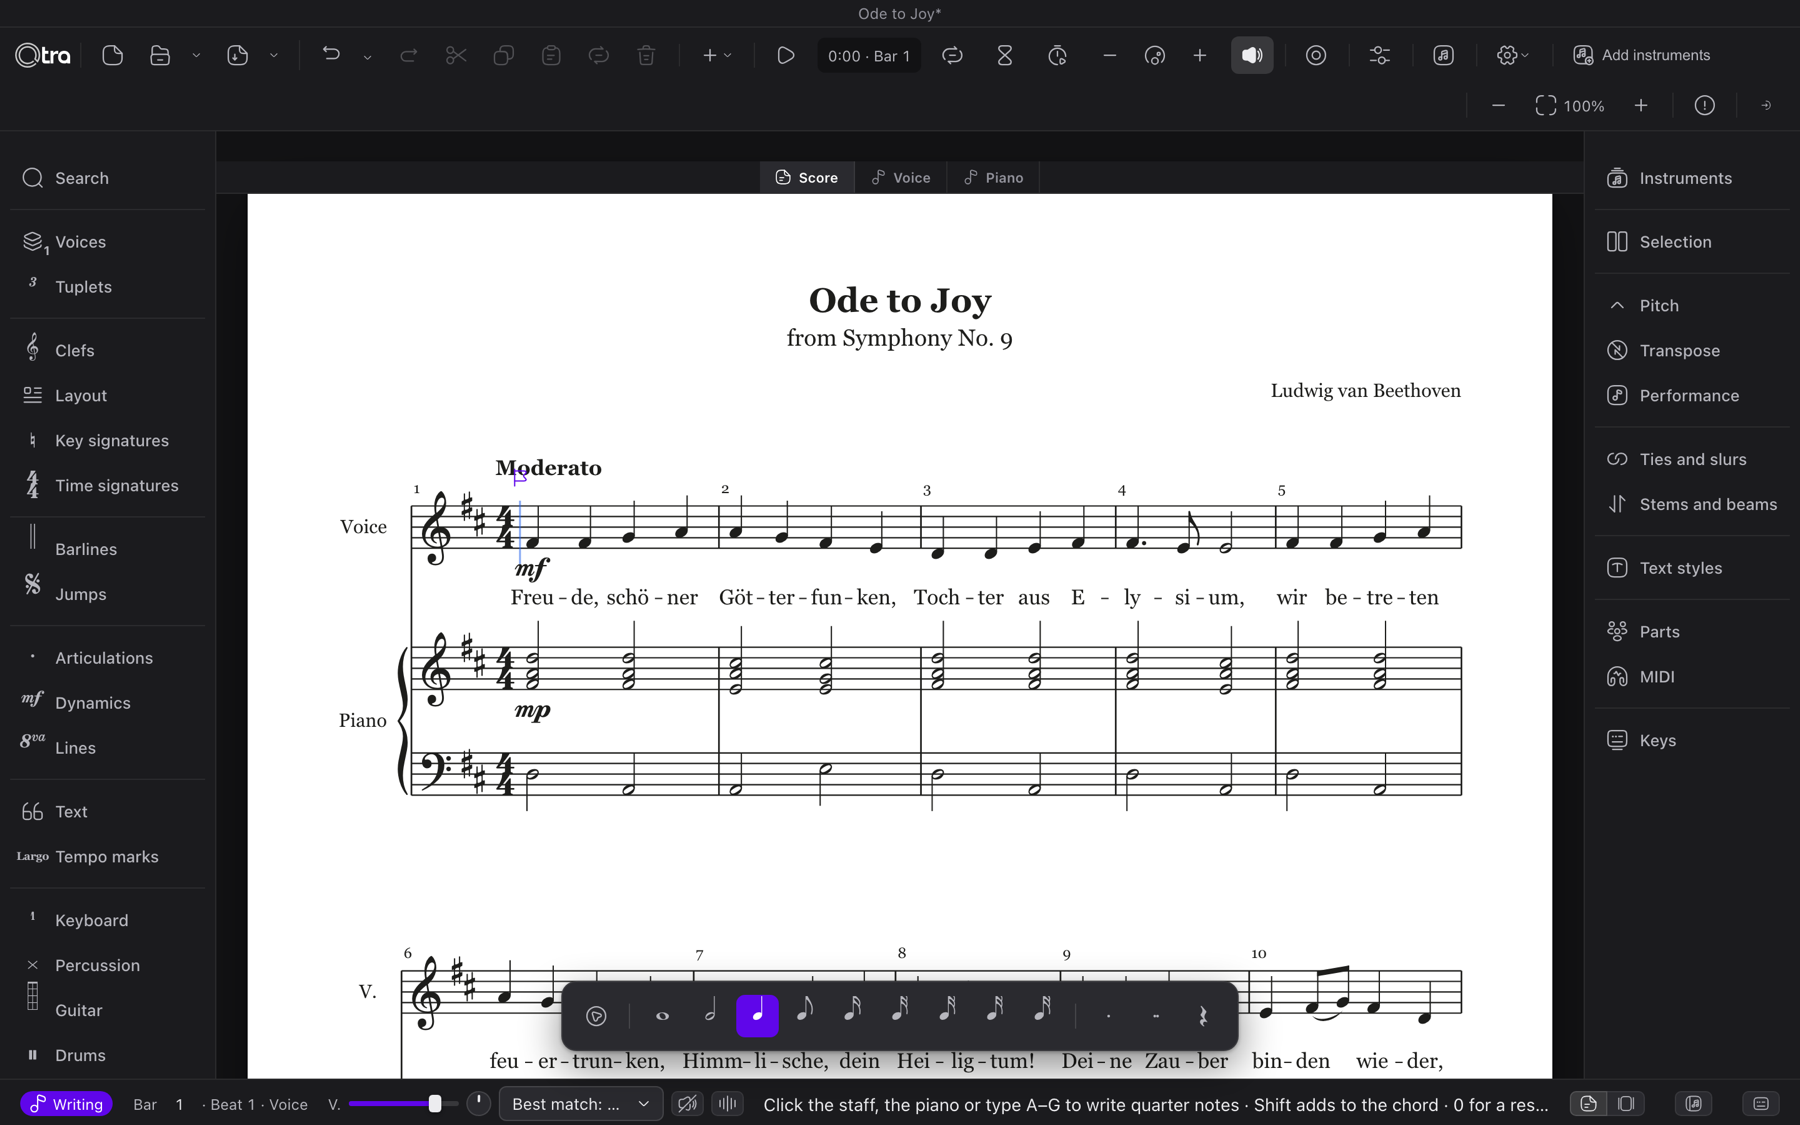Click the trash delete icon
The height and width of the screenshot is (1125, 1800).
[x=646, y=56]
